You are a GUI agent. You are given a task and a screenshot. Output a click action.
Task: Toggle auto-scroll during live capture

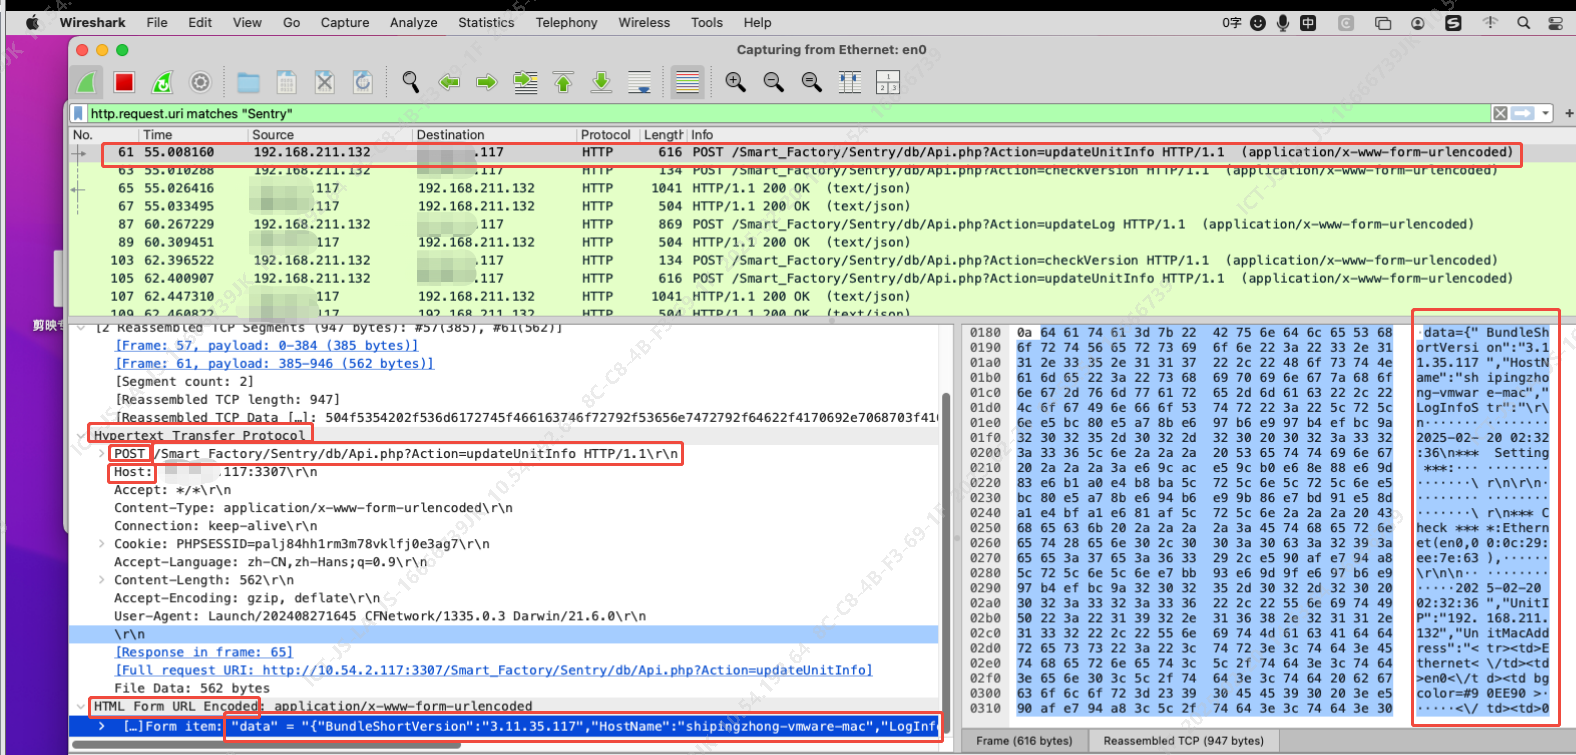pyautogui.click(x=639, y=82)
